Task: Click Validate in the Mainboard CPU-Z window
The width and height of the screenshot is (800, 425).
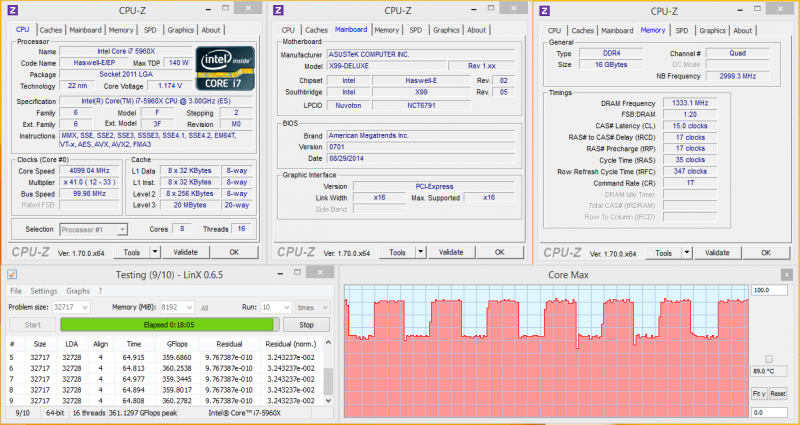Action: coord(451,253)
